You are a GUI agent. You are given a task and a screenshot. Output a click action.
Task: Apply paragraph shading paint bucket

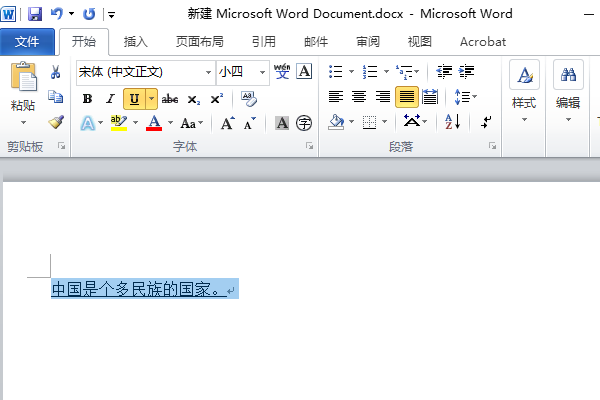coord(336,122)
